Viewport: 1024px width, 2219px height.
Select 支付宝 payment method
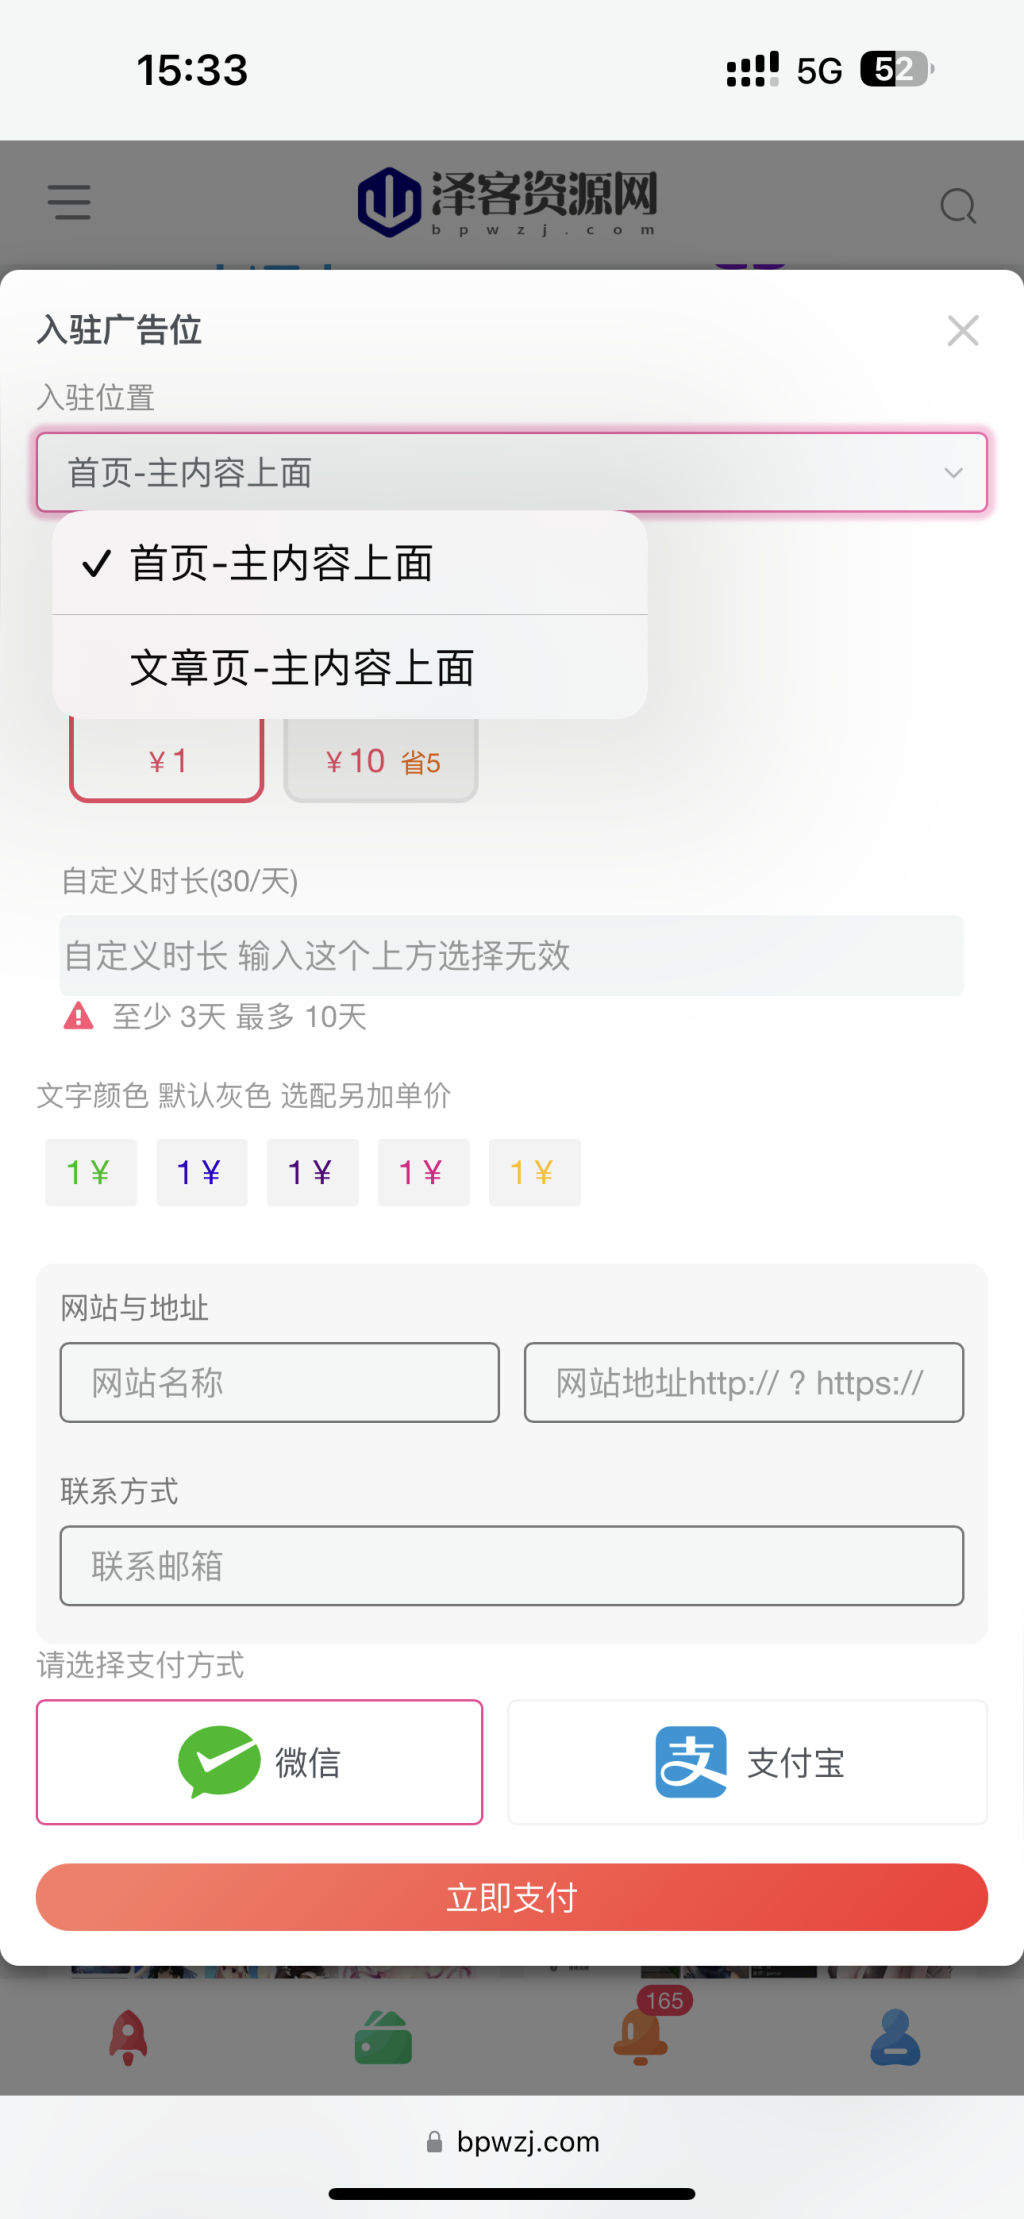coord(747,1762)
